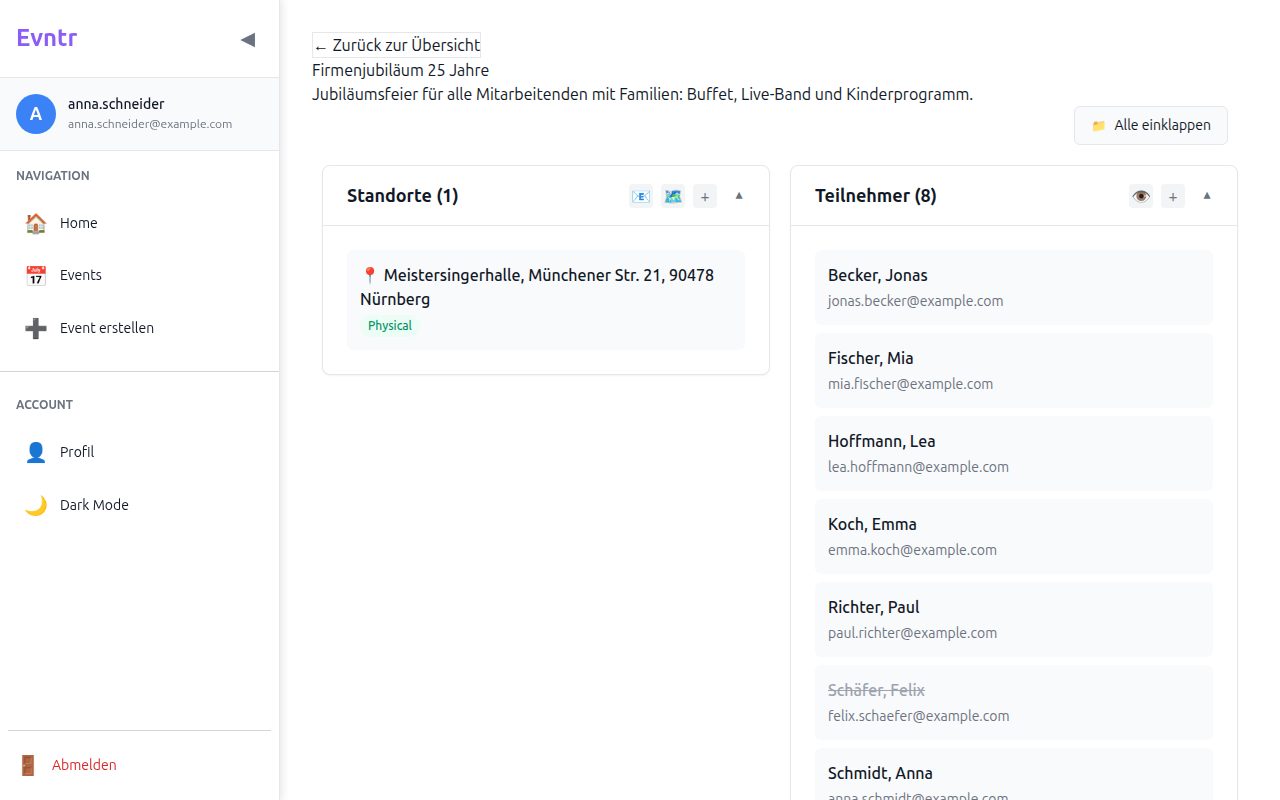Select participant Koch, Emma
Screen dimensions: 1280x800
click(1014, 536)
